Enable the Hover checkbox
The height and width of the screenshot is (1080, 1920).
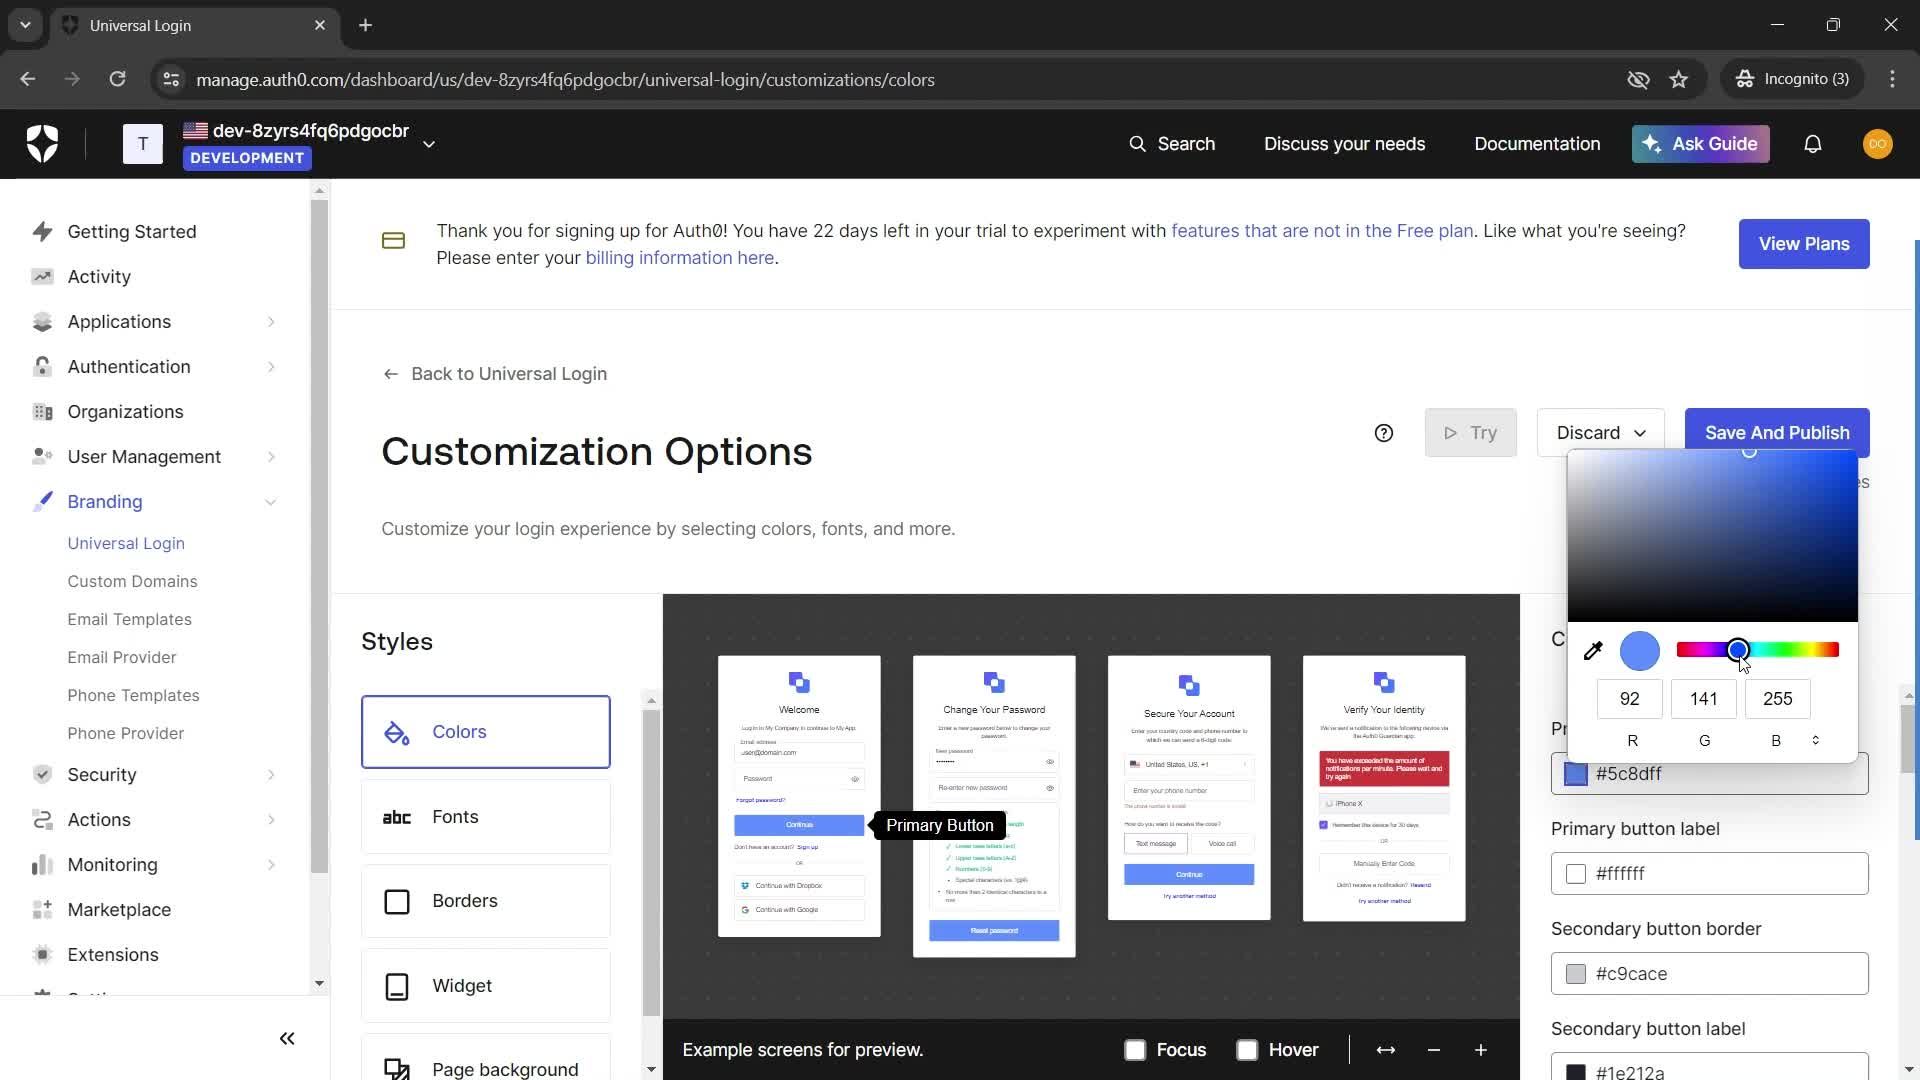1247,1050
